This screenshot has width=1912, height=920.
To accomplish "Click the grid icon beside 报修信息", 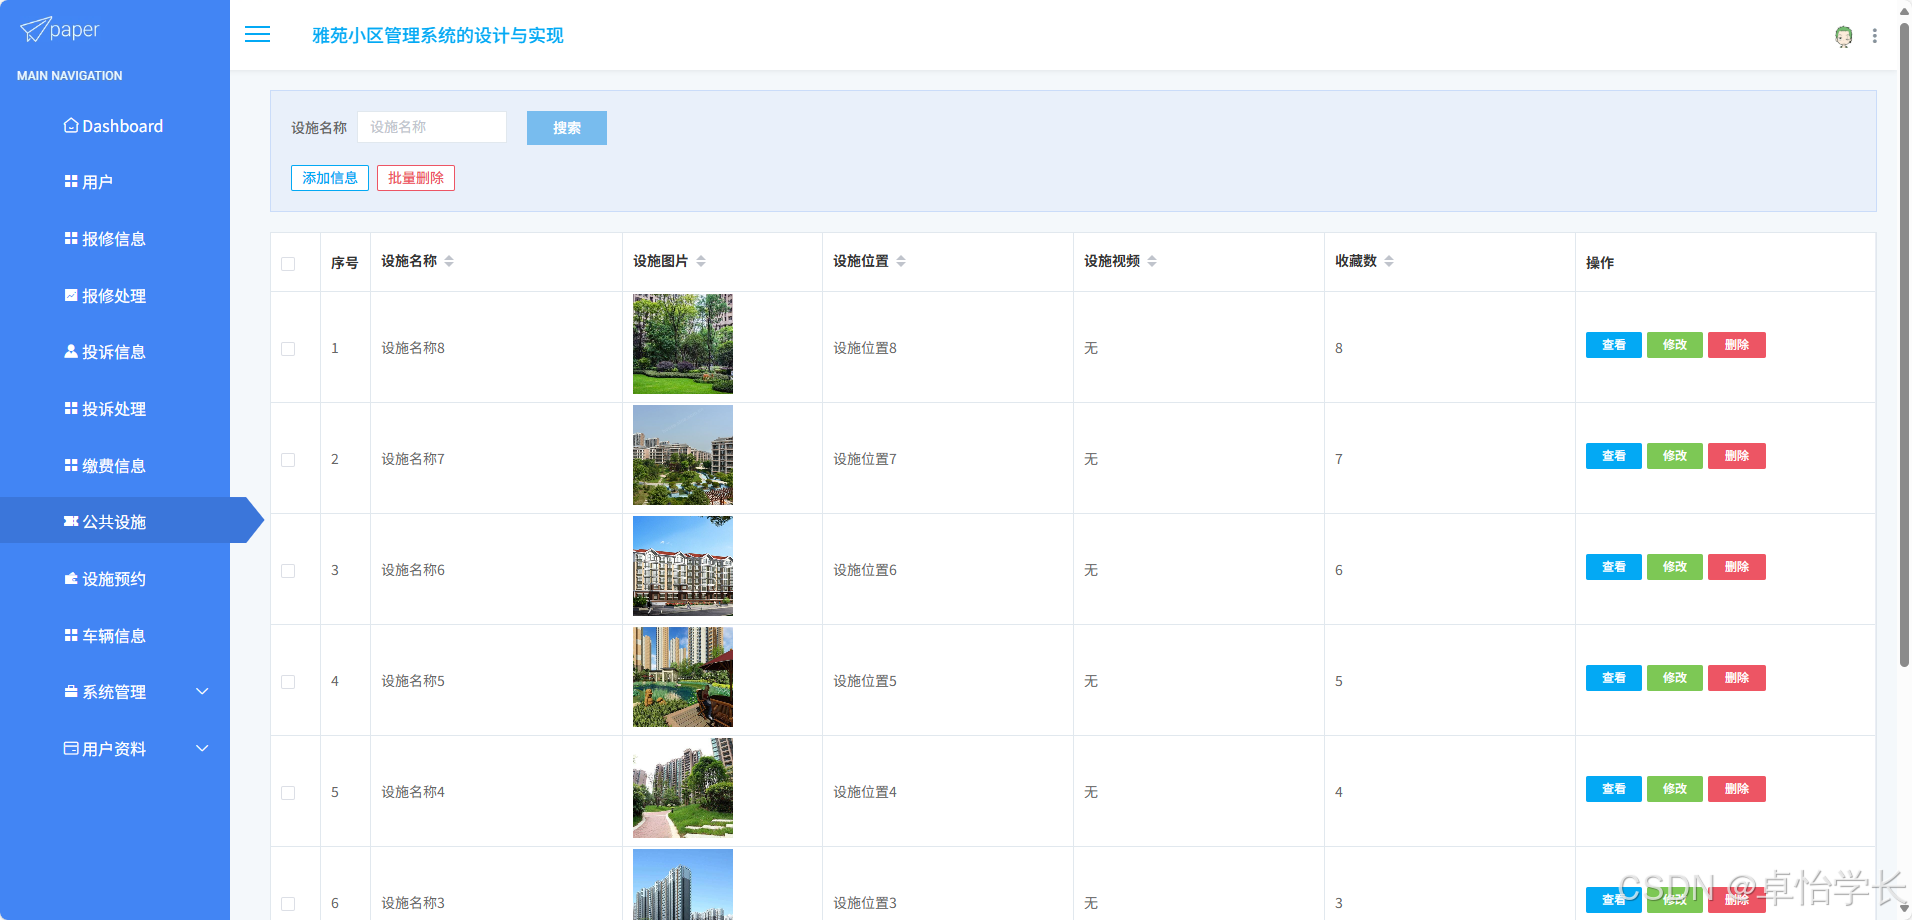I will (71, 239).
